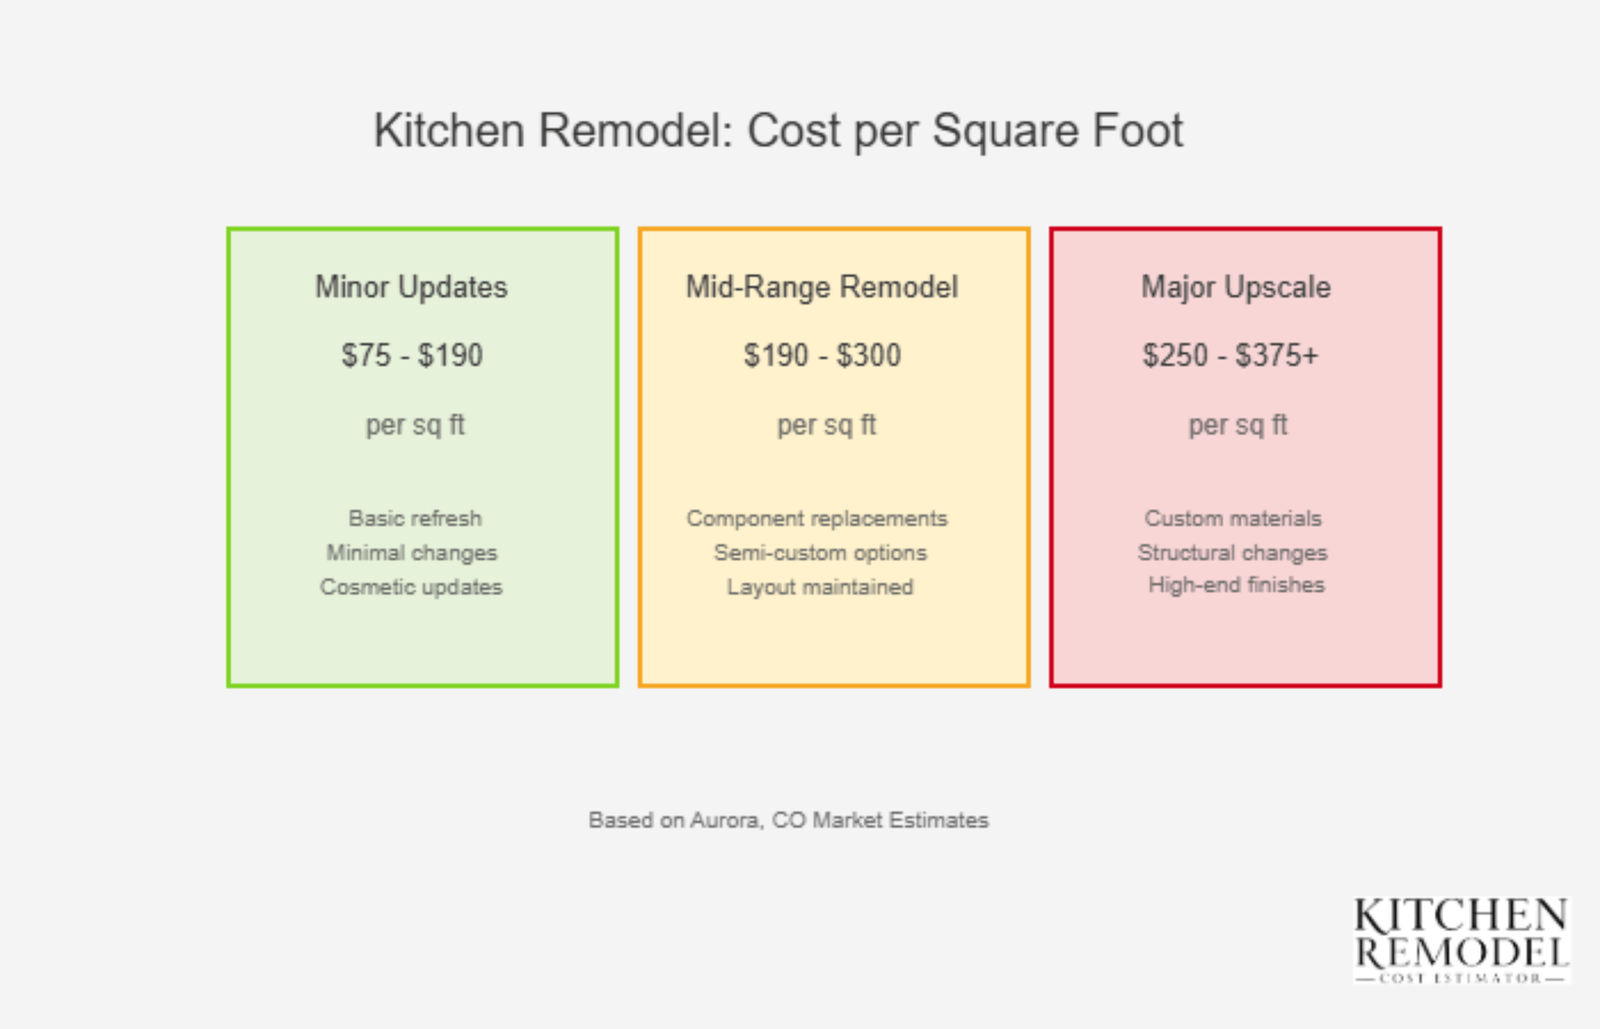Click the 'Kitchen Remodel: Cost per Square Foot' title
This screenshot has height=1029, width=1600.
(778, 131)
